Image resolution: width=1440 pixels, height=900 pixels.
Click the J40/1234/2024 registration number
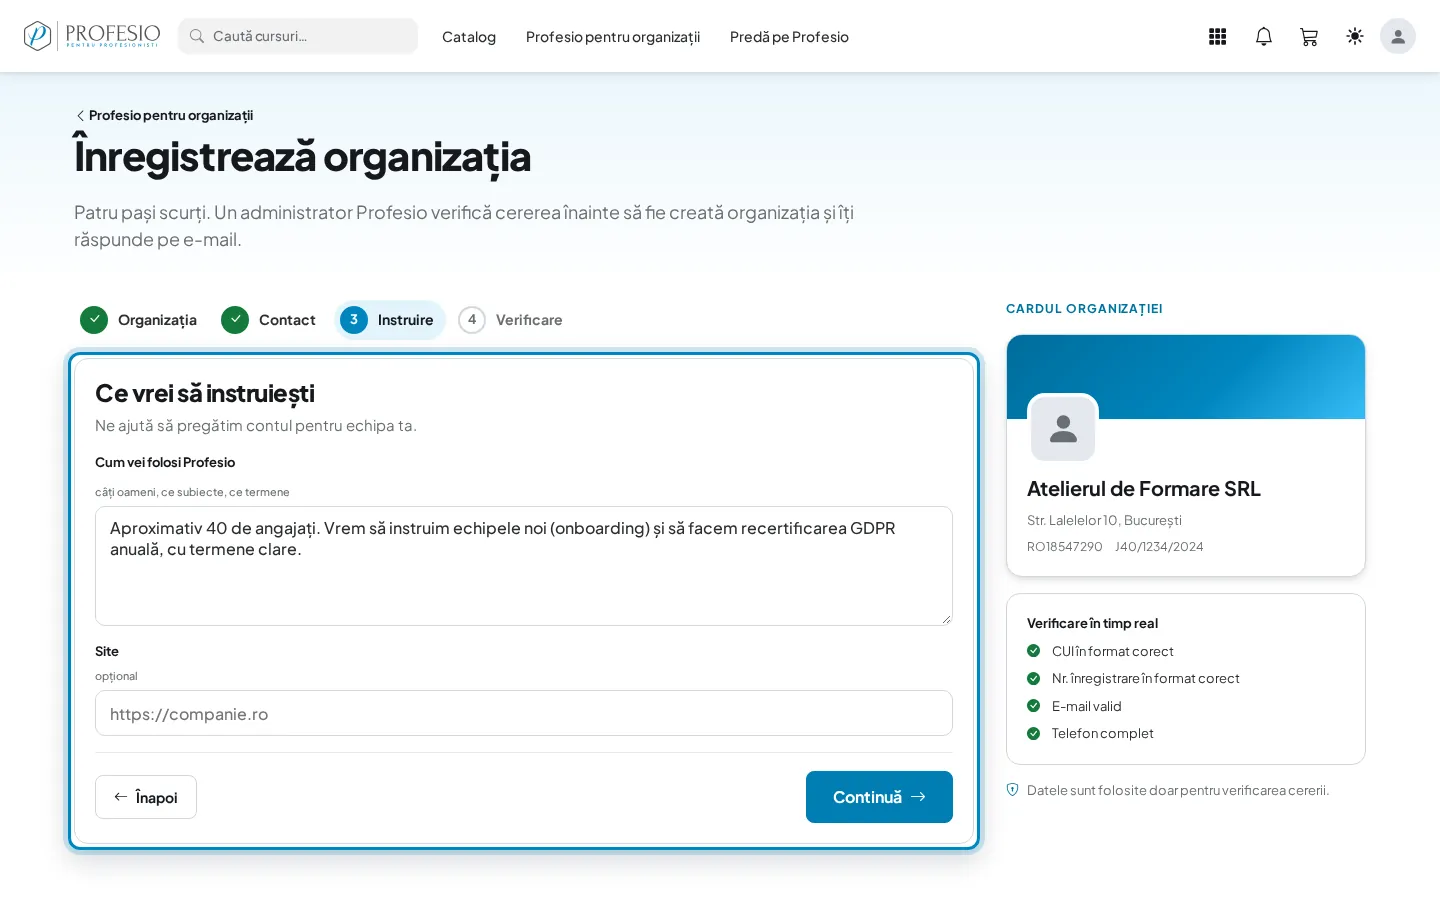pos(1159,547)
